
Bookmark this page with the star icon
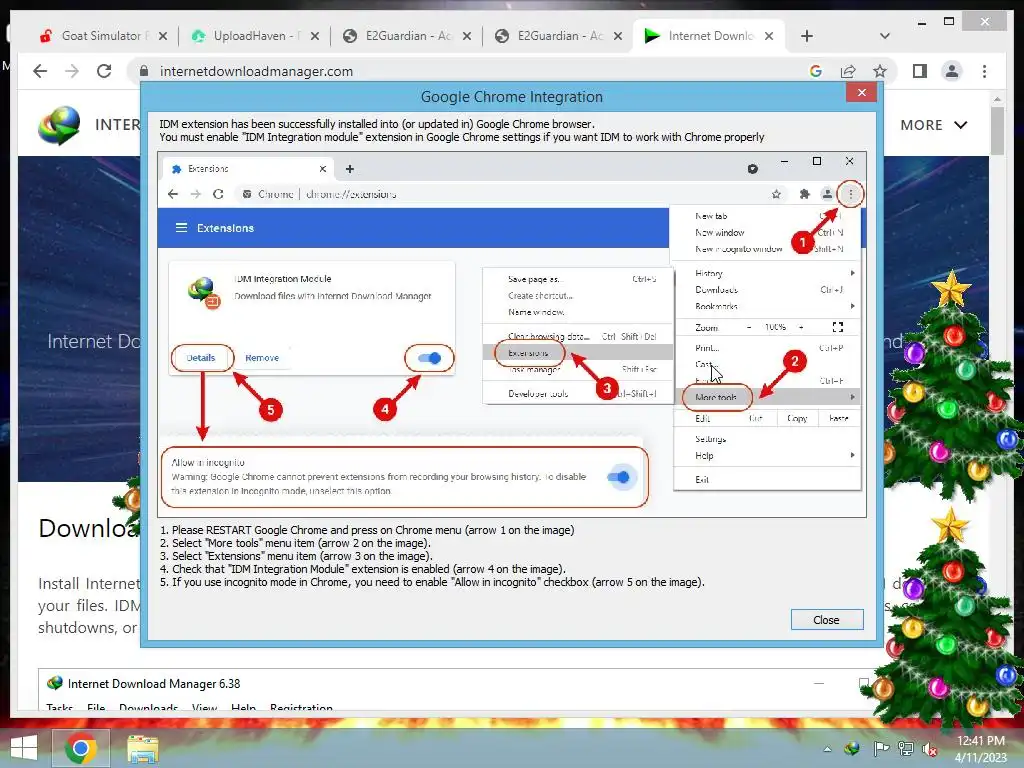click(880, 71)
